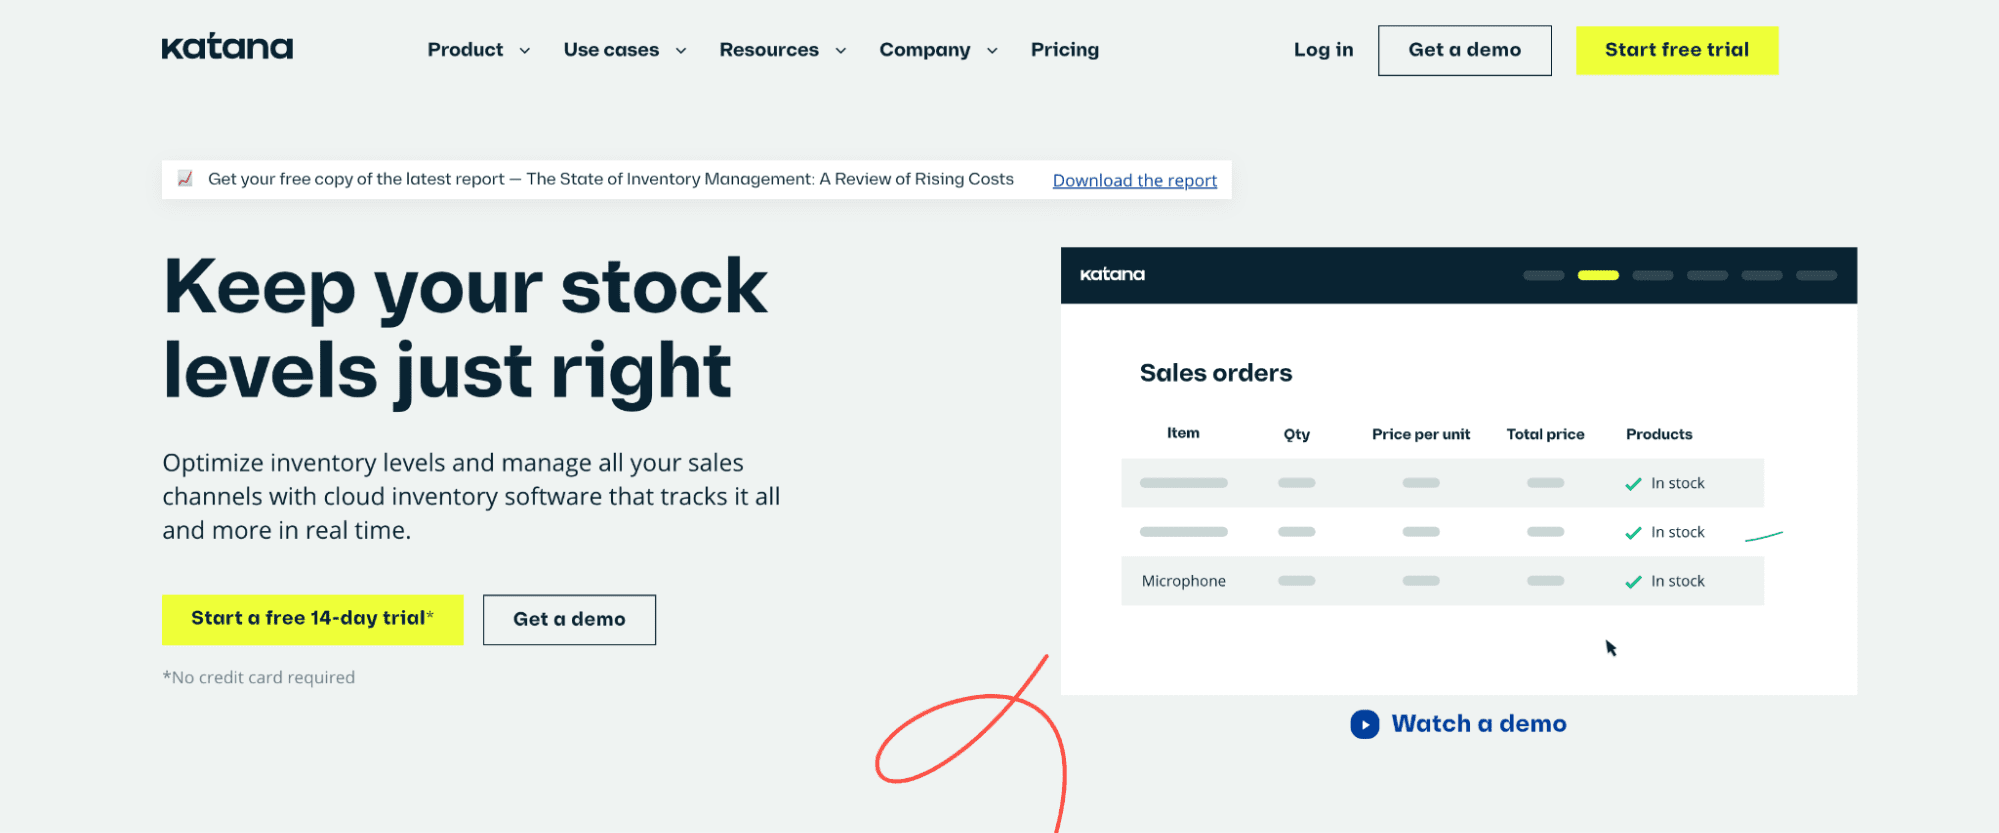Click the Log in link
Viewport: 1999px width, 833px height.
1323,50
